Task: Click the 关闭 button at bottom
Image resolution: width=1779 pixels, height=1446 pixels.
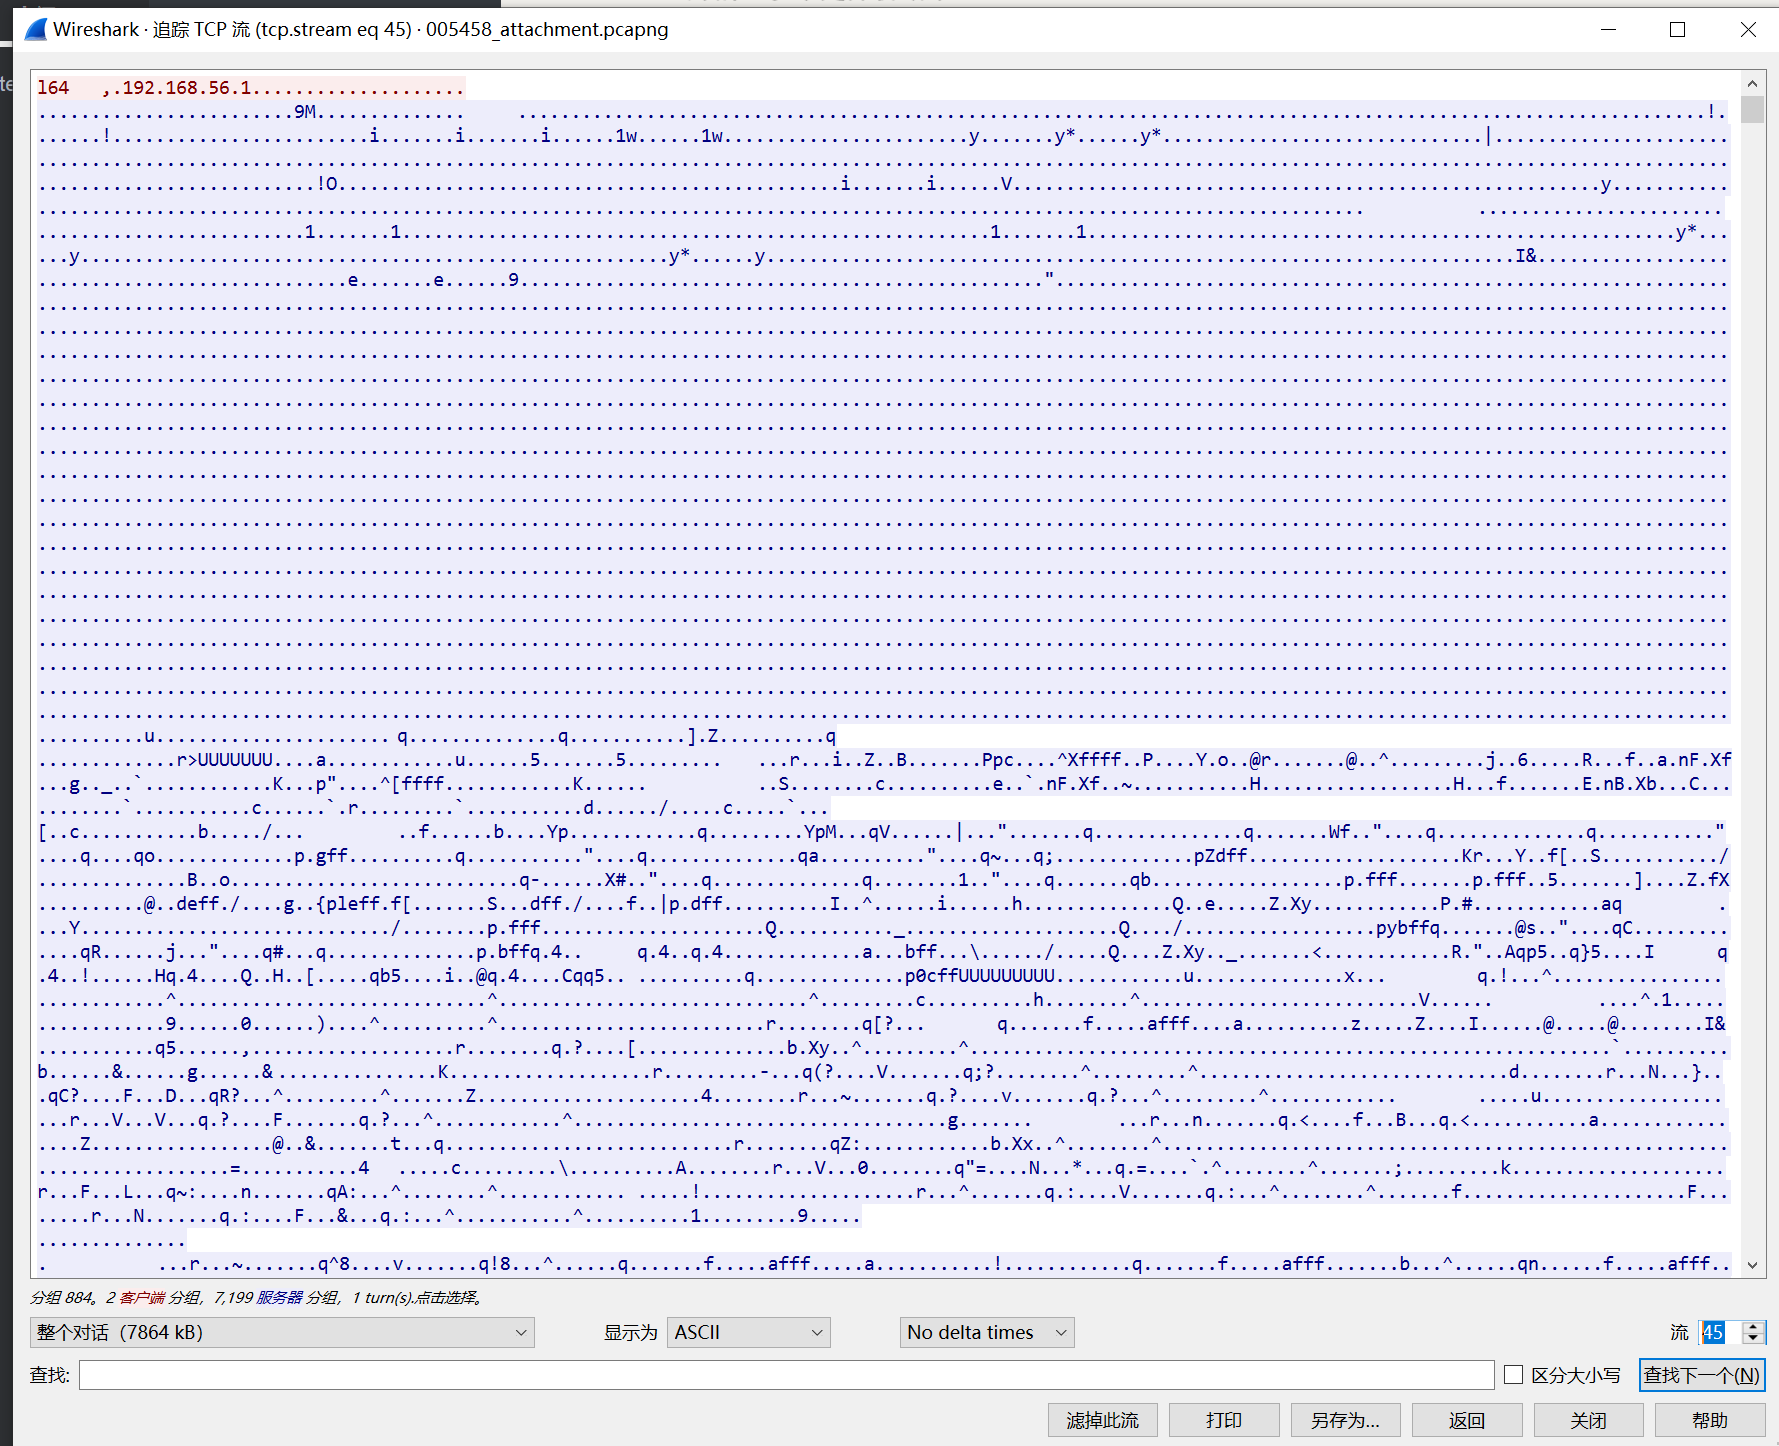Action: point(1588,1420)
